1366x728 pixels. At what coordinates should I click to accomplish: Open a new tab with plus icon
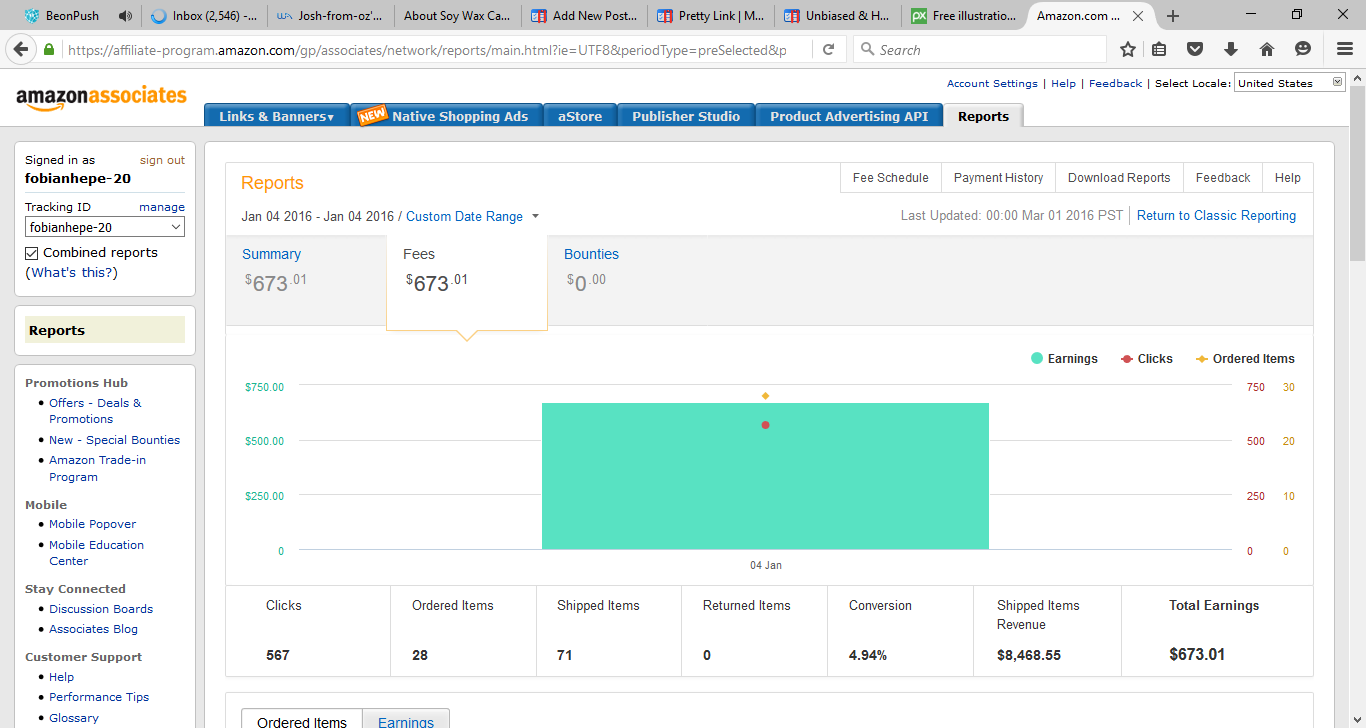click(x=1173, y=16)
